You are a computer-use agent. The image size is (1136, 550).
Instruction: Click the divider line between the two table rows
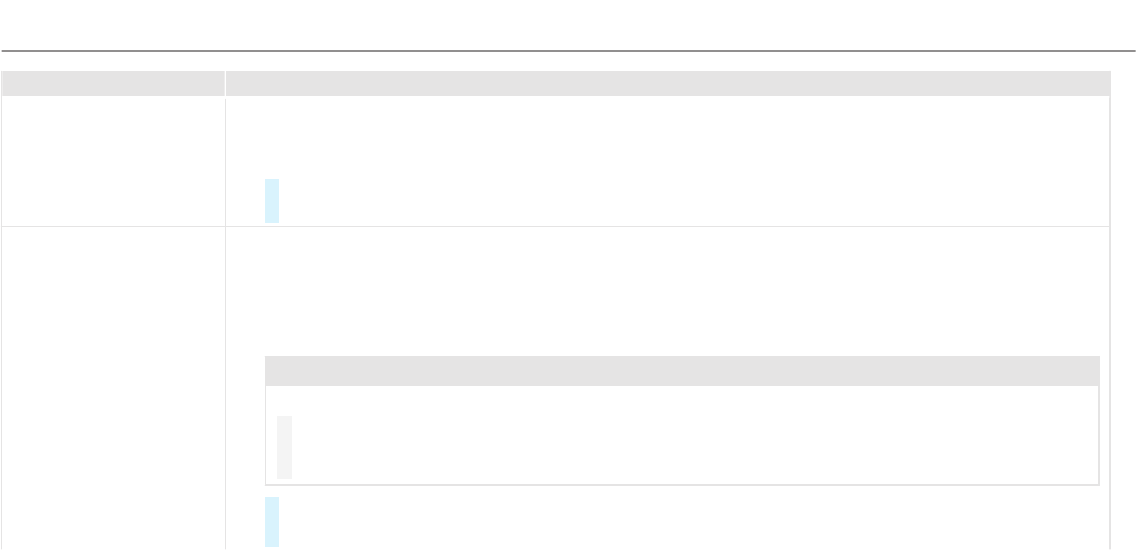click(x=667, y=226)
